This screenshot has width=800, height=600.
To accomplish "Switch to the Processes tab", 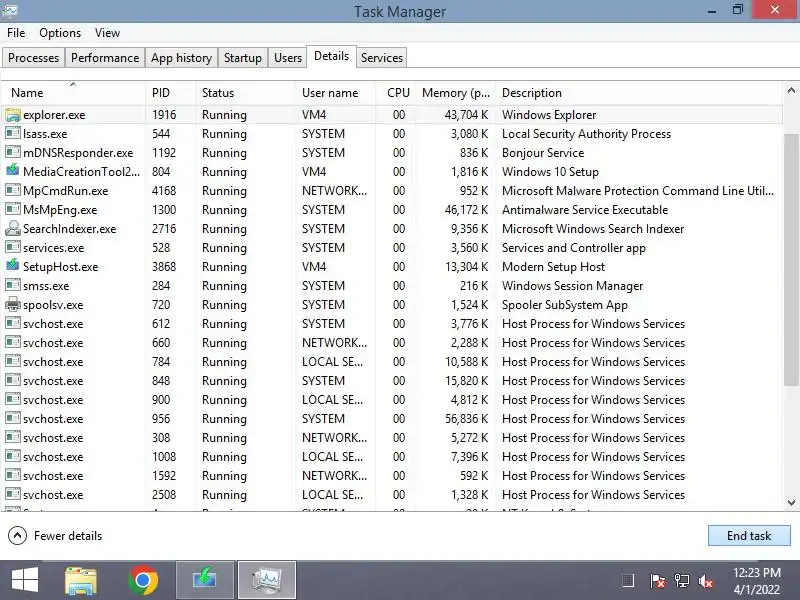I will tap(33, 58).
